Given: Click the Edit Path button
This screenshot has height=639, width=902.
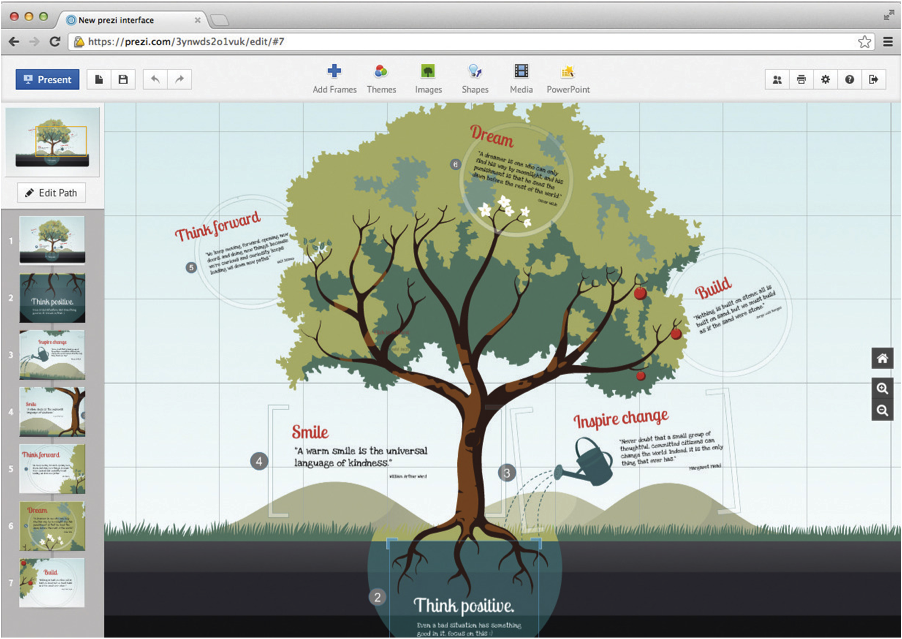Looking at the screenshot, I should [52, 193].
